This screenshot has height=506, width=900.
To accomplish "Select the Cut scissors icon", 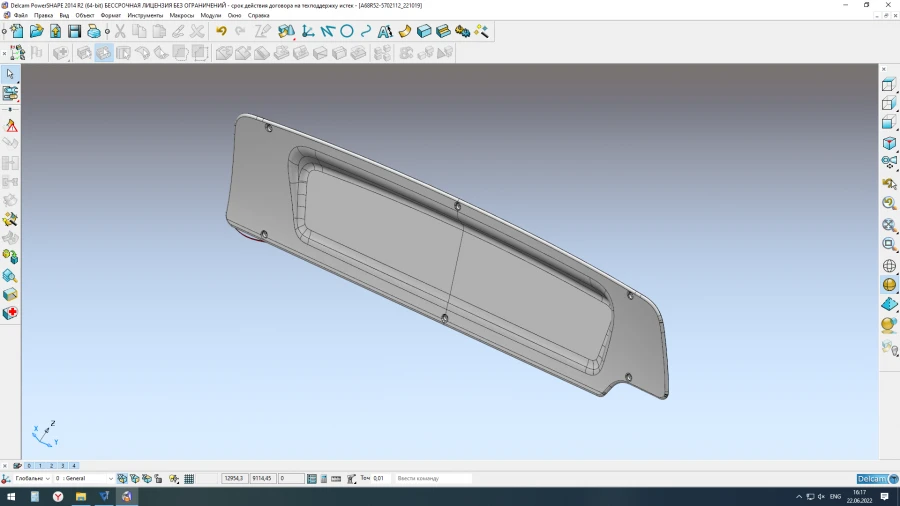I will (x=120, y=32).
